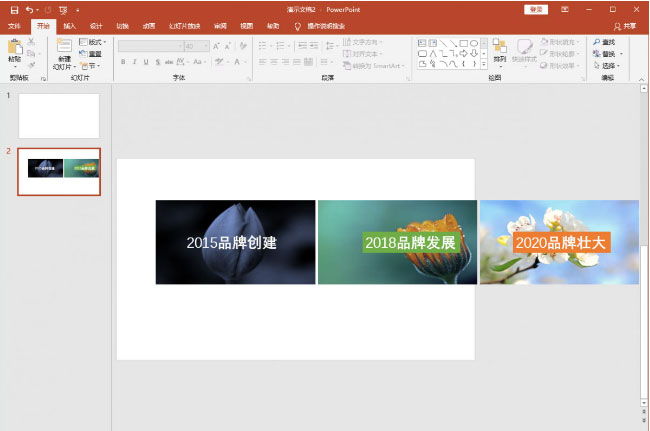The image size is (650, 431).
Task: Expand the shapes gallery more button
Action: pos(484,64)
